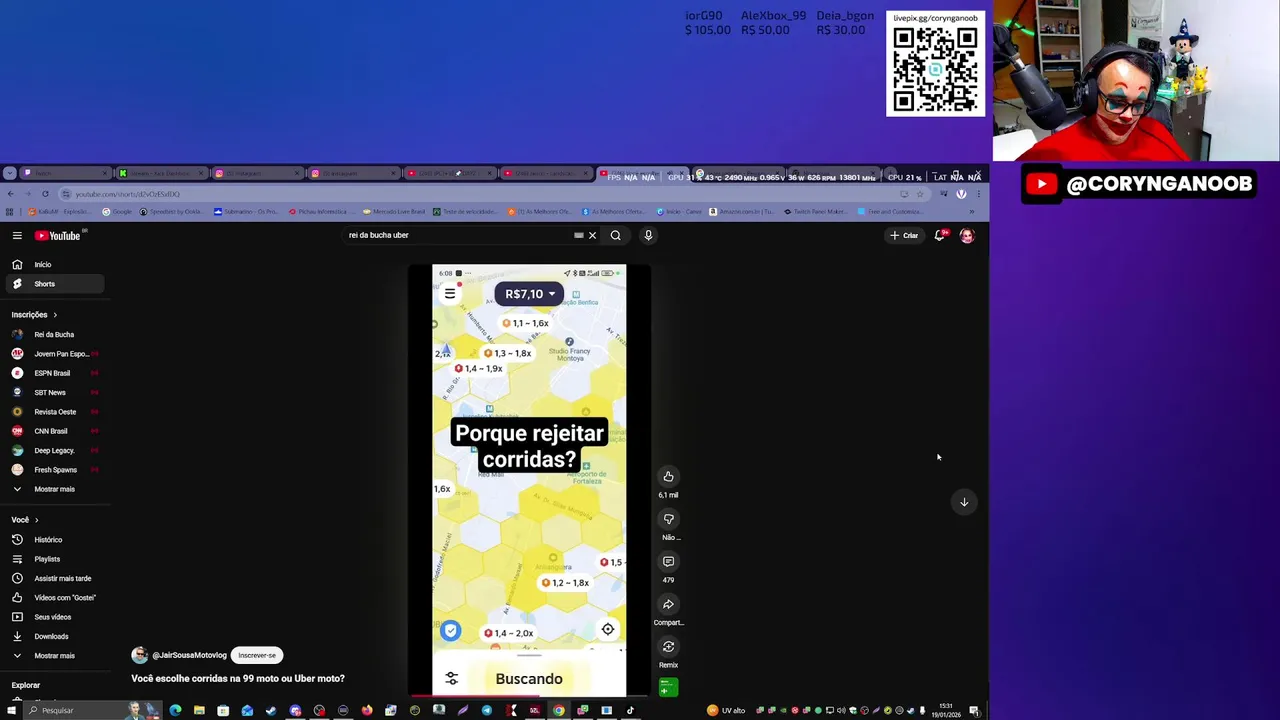Open Histórico in the sidebar

pos(55,540)
